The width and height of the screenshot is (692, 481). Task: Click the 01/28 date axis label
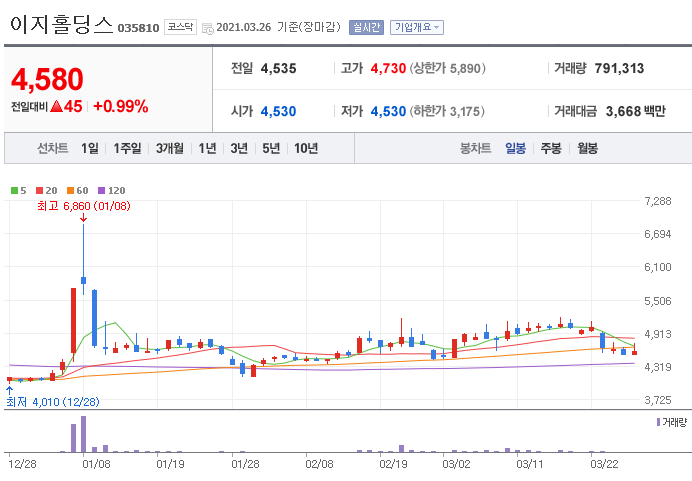tap(245, 464)
